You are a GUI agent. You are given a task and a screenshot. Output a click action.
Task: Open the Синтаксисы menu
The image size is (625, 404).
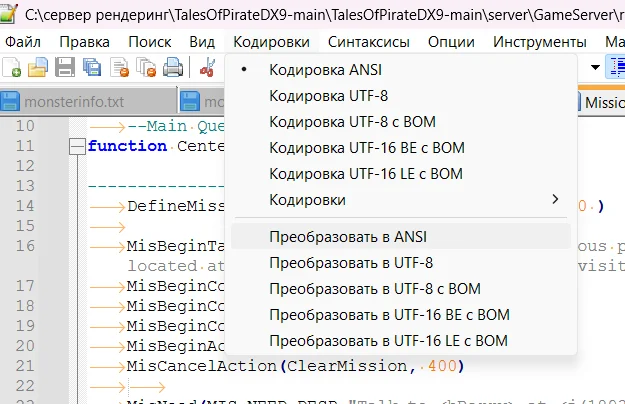368,42
